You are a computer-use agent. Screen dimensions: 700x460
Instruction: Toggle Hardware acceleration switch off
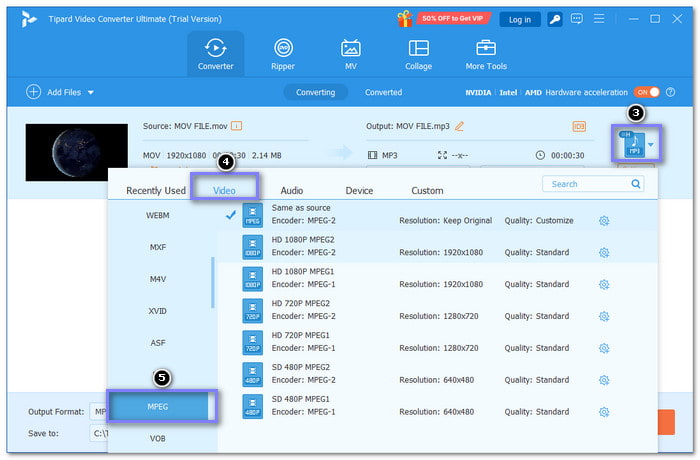[646, 92]
